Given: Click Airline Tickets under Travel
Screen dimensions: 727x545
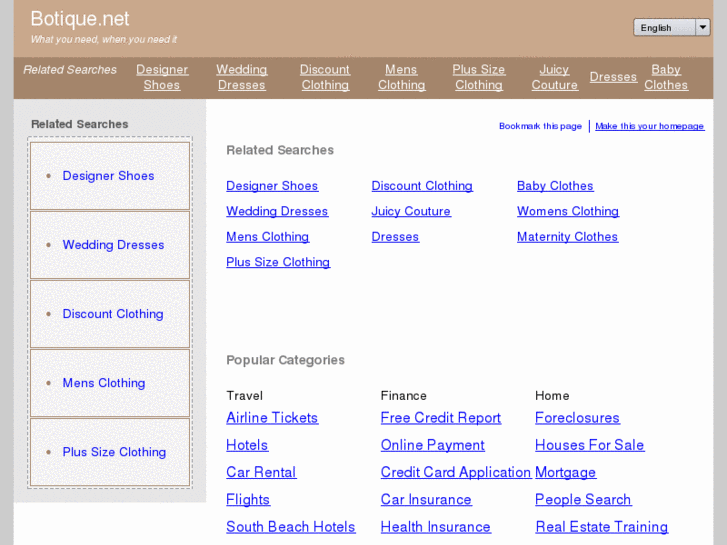Looking at the screenshot, I should 272,418.
